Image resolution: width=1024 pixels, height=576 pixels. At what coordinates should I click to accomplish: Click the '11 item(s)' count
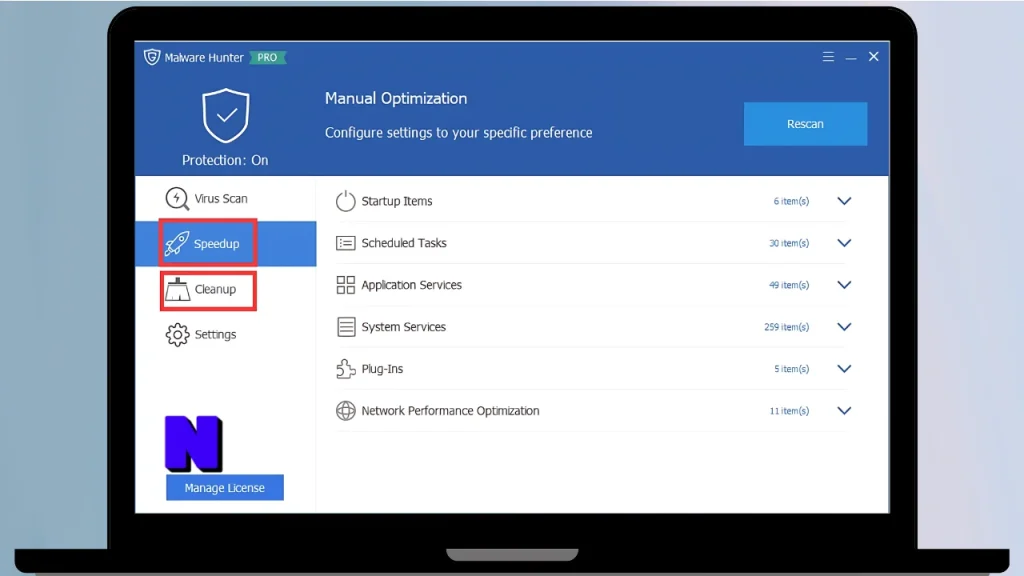790,411
